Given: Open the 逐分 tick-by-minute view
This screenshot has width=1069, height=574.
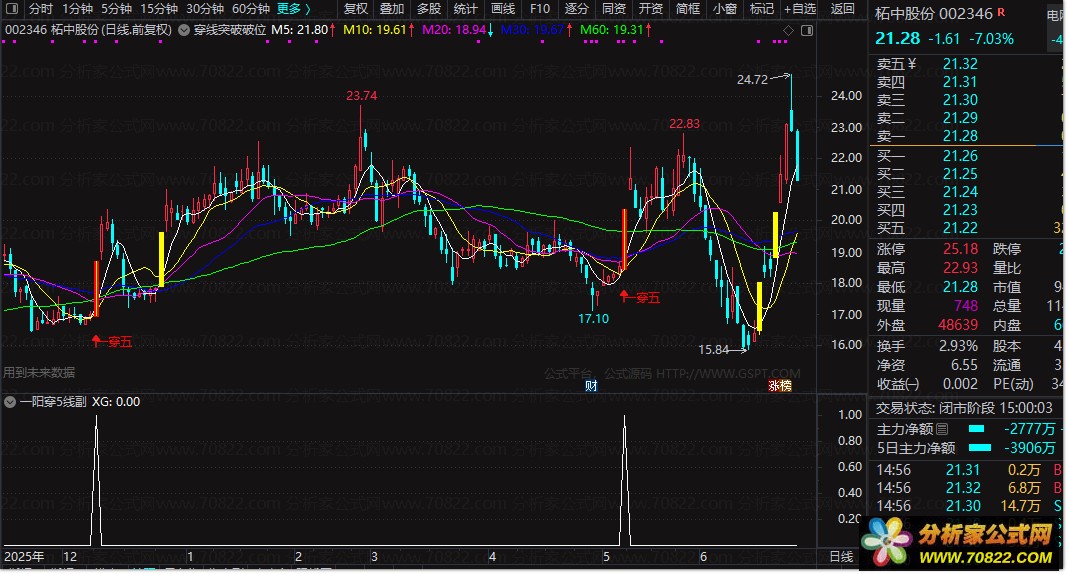Looking at the screenshot, I should coord(577,9).
